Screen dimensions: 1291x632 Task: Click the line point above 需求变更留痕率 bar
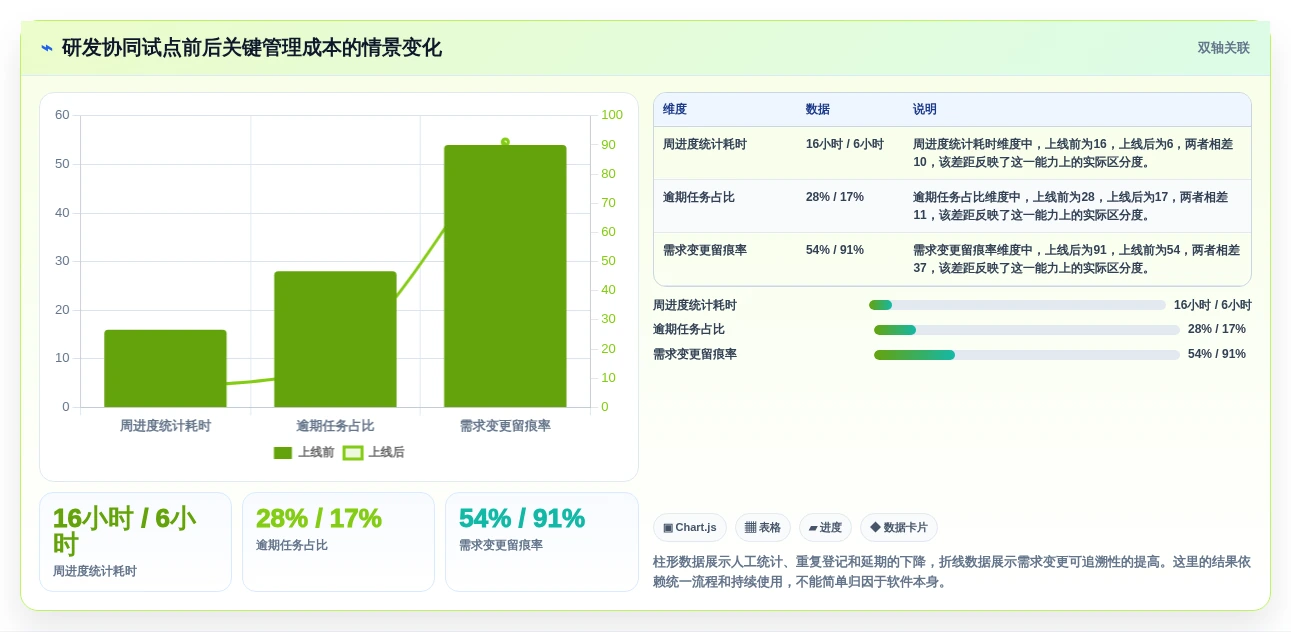505,142
